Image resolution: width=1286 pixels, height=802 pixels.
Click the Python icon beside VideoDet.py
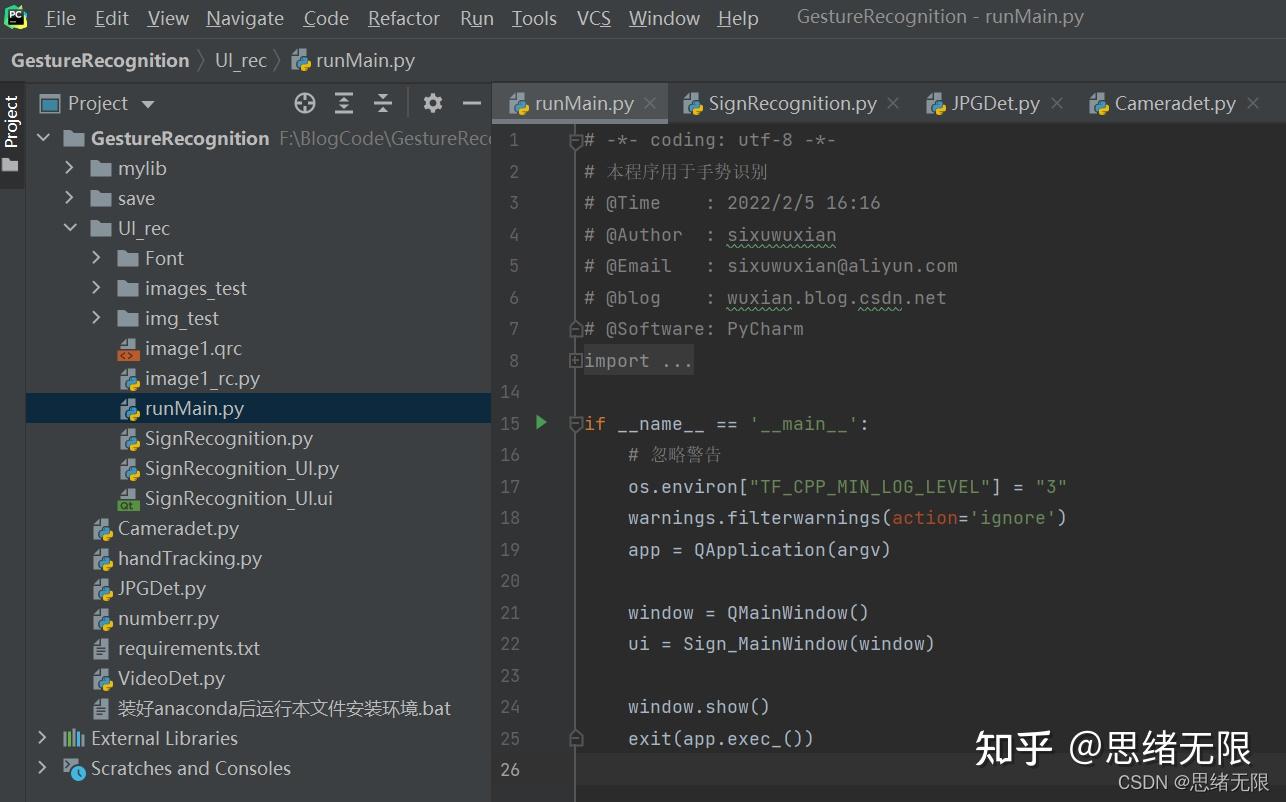tap(101, 679)
